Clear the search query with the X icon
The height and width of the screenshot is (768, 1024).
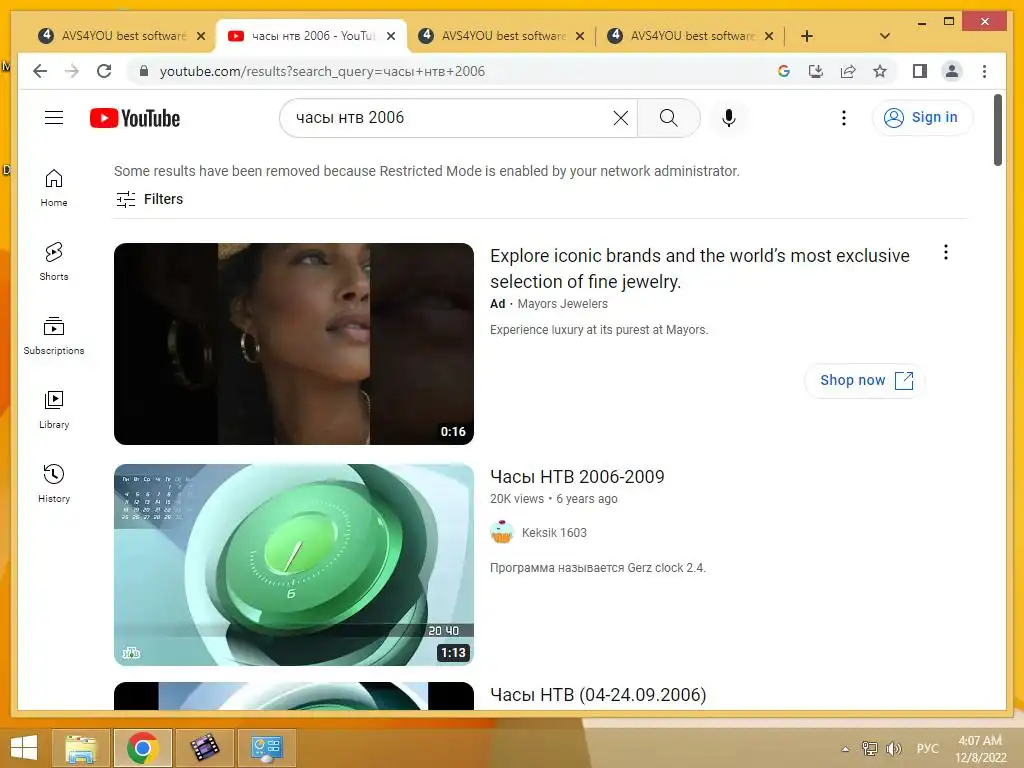(x=620, y=118)
